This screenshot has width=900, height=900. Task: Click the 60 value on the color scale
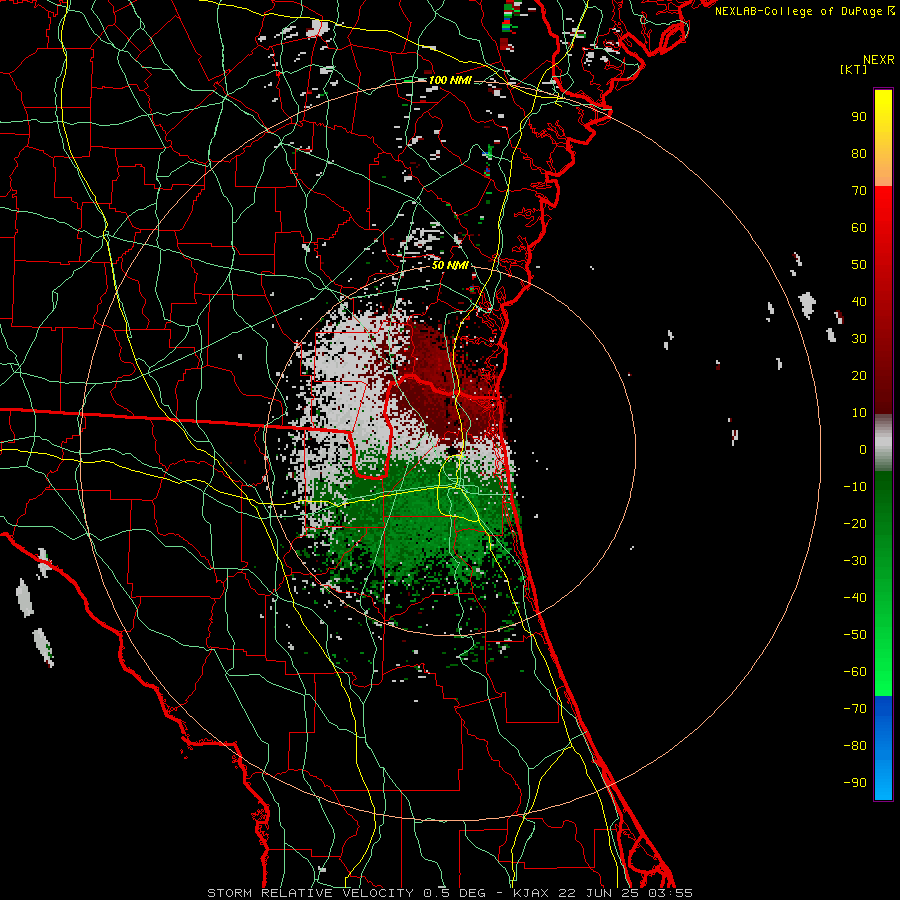859,227
